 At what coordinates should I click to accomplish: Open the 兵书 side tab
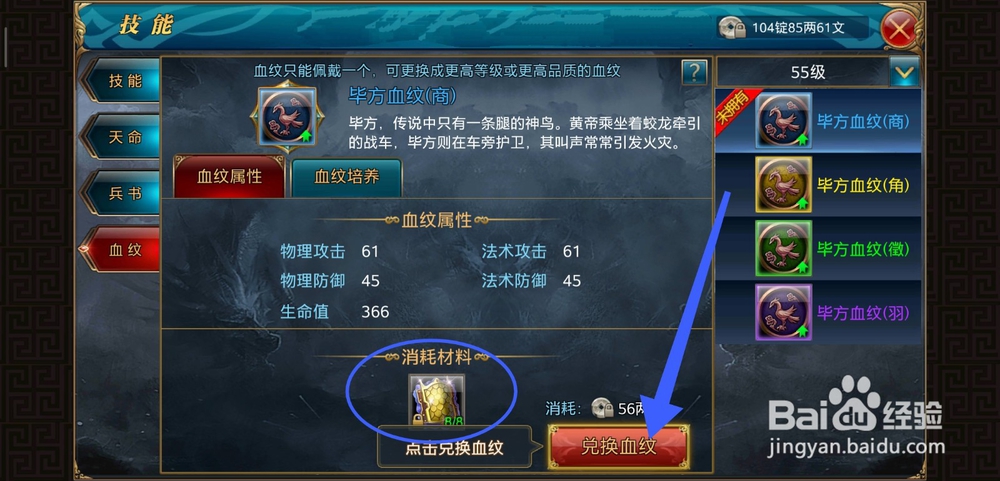click(x=122, y=193)
